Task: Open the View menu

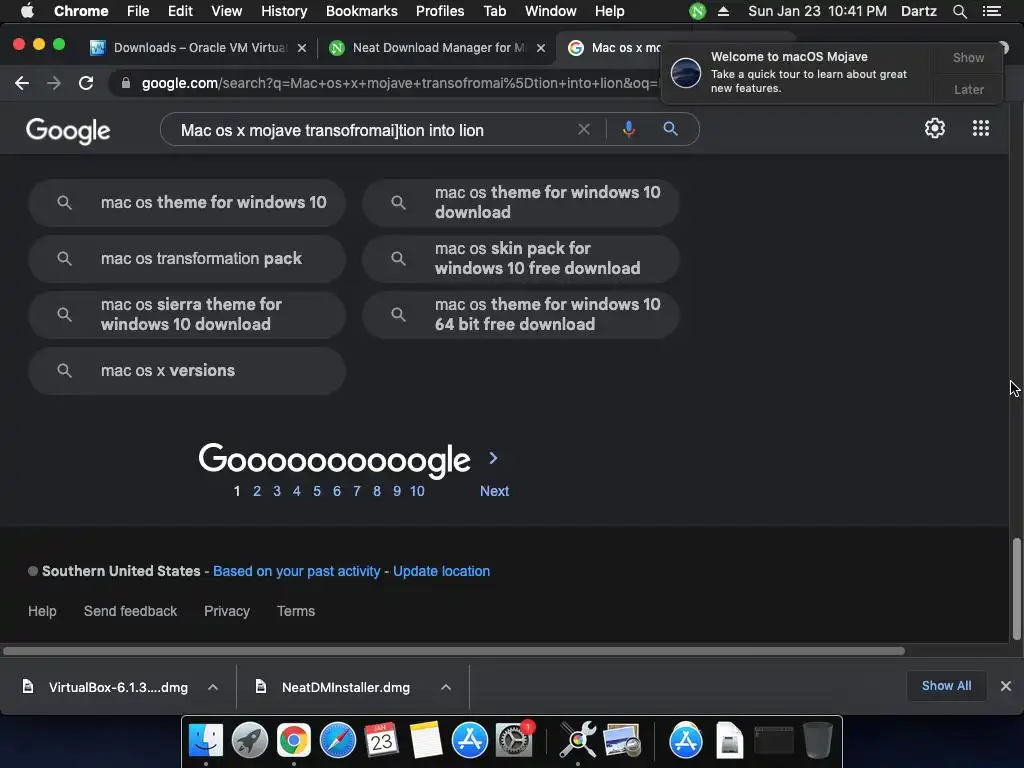Action: pyautogui.click(x=227, y=11)
